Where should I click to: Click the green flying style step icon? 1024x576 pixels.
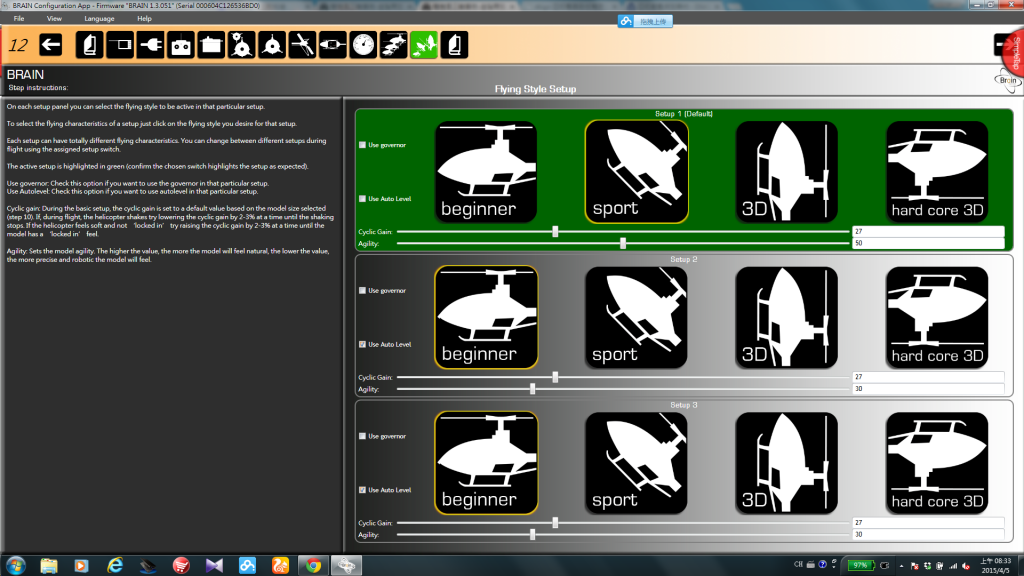pos(424,45)
